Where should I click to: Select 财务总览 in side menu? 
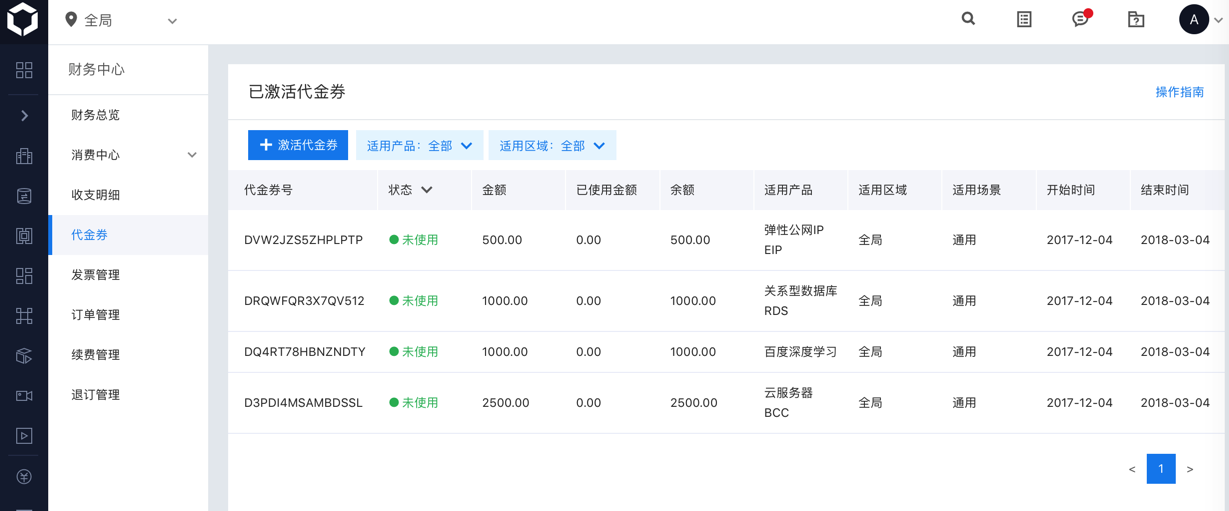click(x=95, y=115)
